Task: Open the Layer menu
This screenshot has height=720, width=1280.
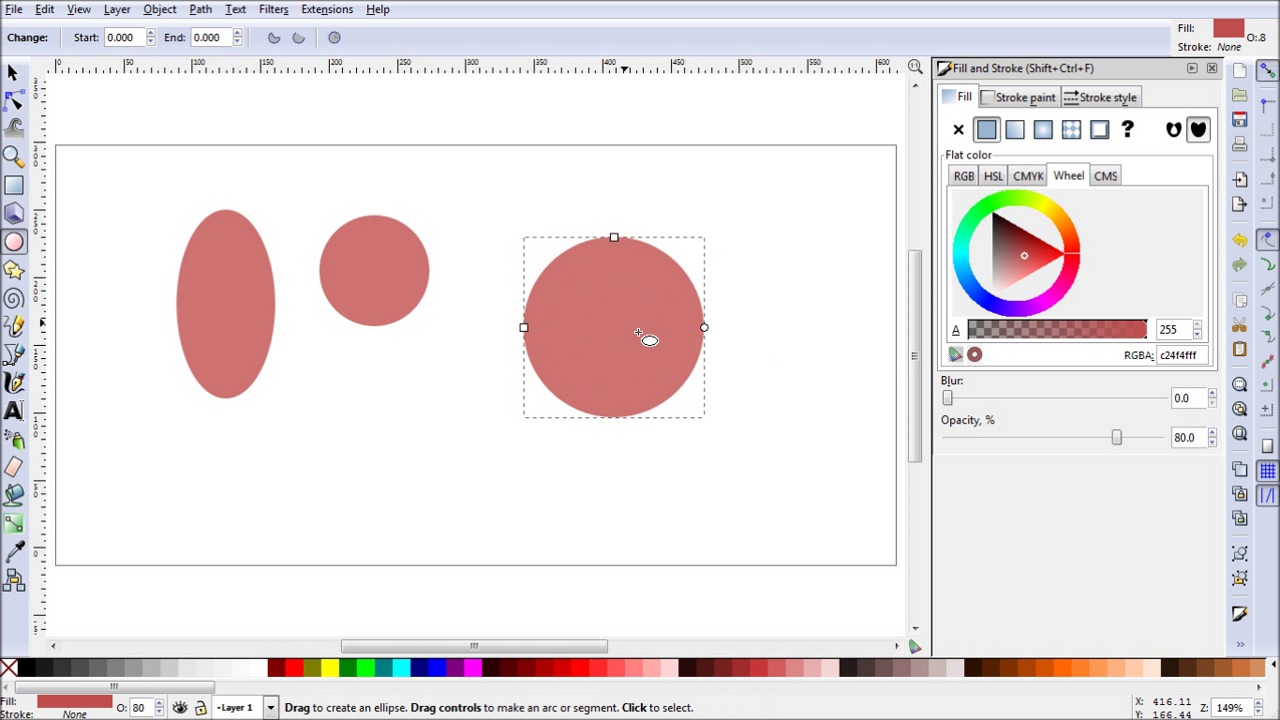Action: tap(117, 9)
